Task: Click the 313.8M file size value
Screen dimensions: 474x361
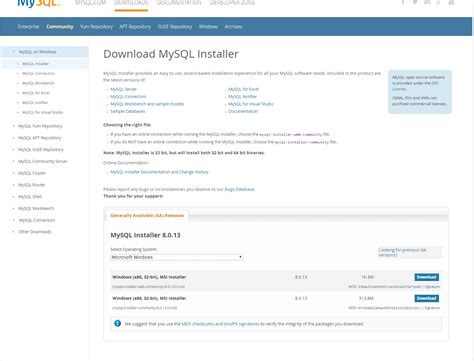Action: [366, 298]
